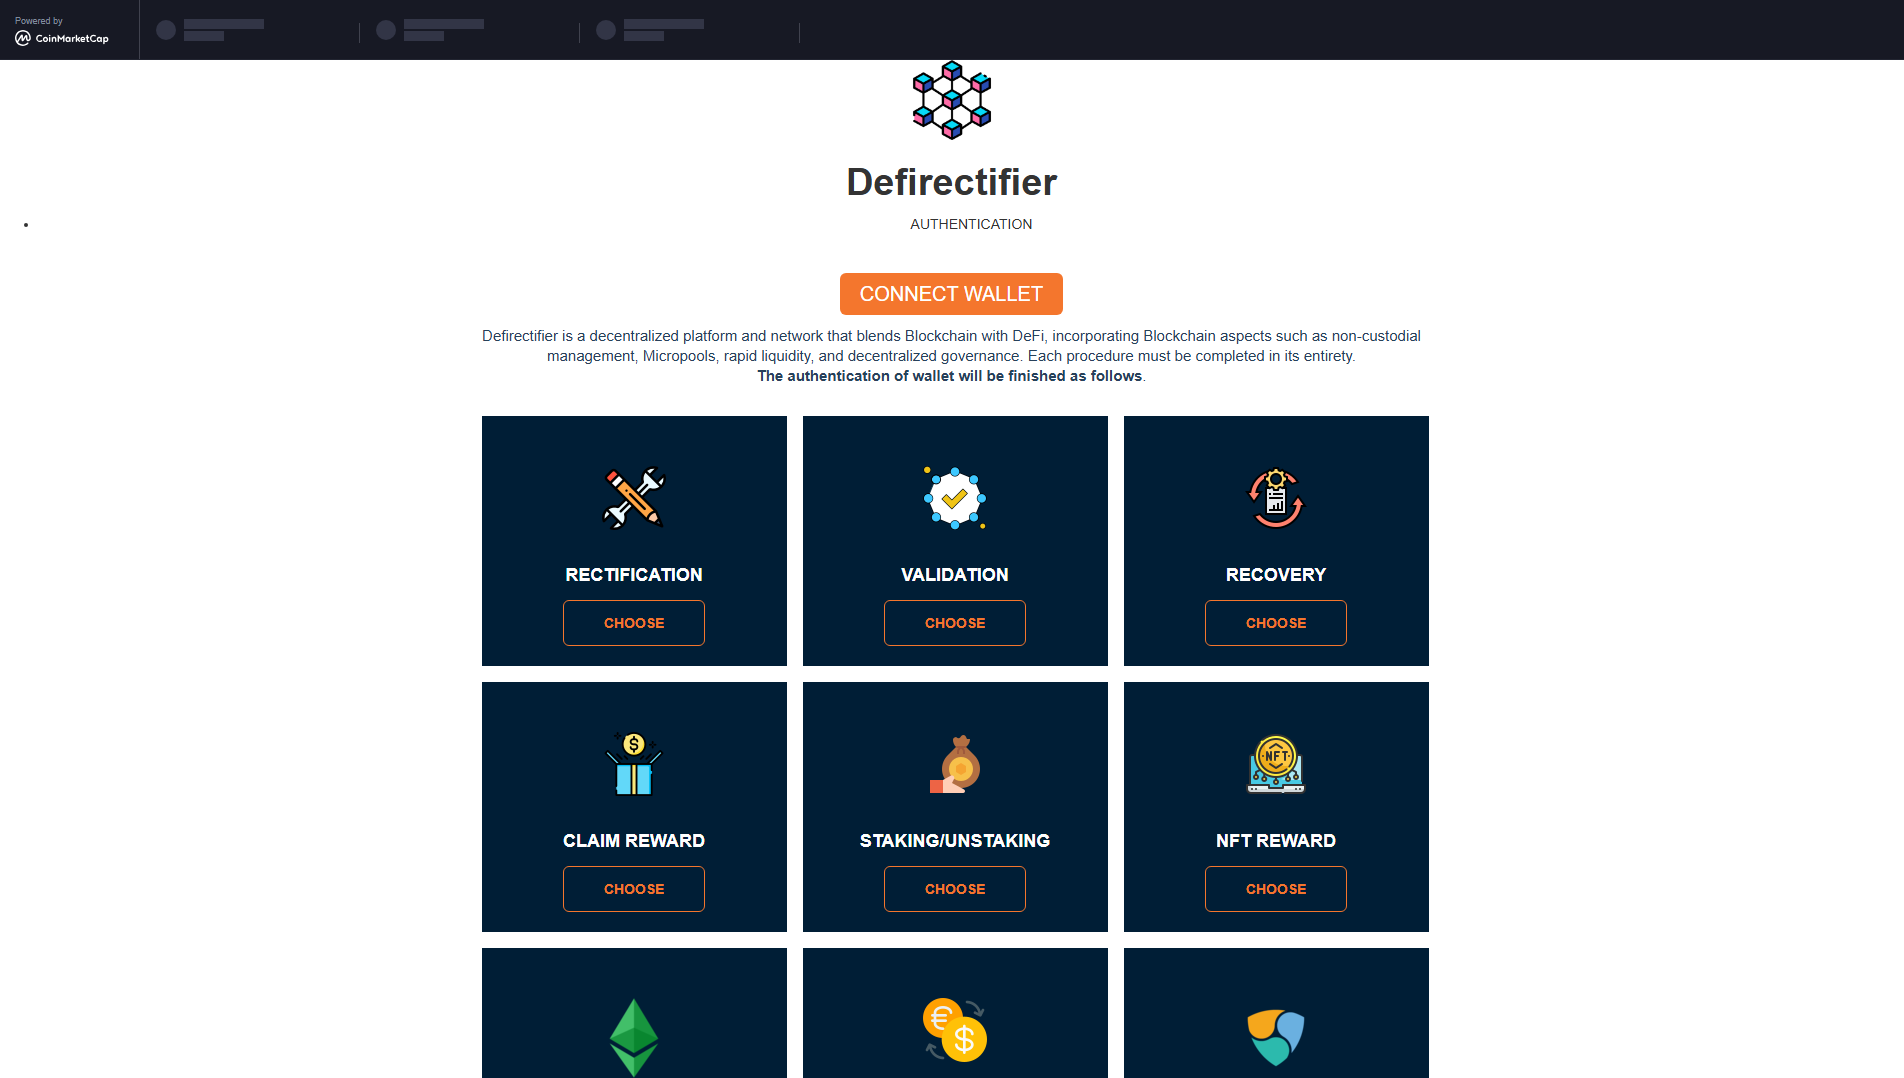Click the Defirectifier hexagon cube logo
1904x1078 pixels.
[951, 100]
